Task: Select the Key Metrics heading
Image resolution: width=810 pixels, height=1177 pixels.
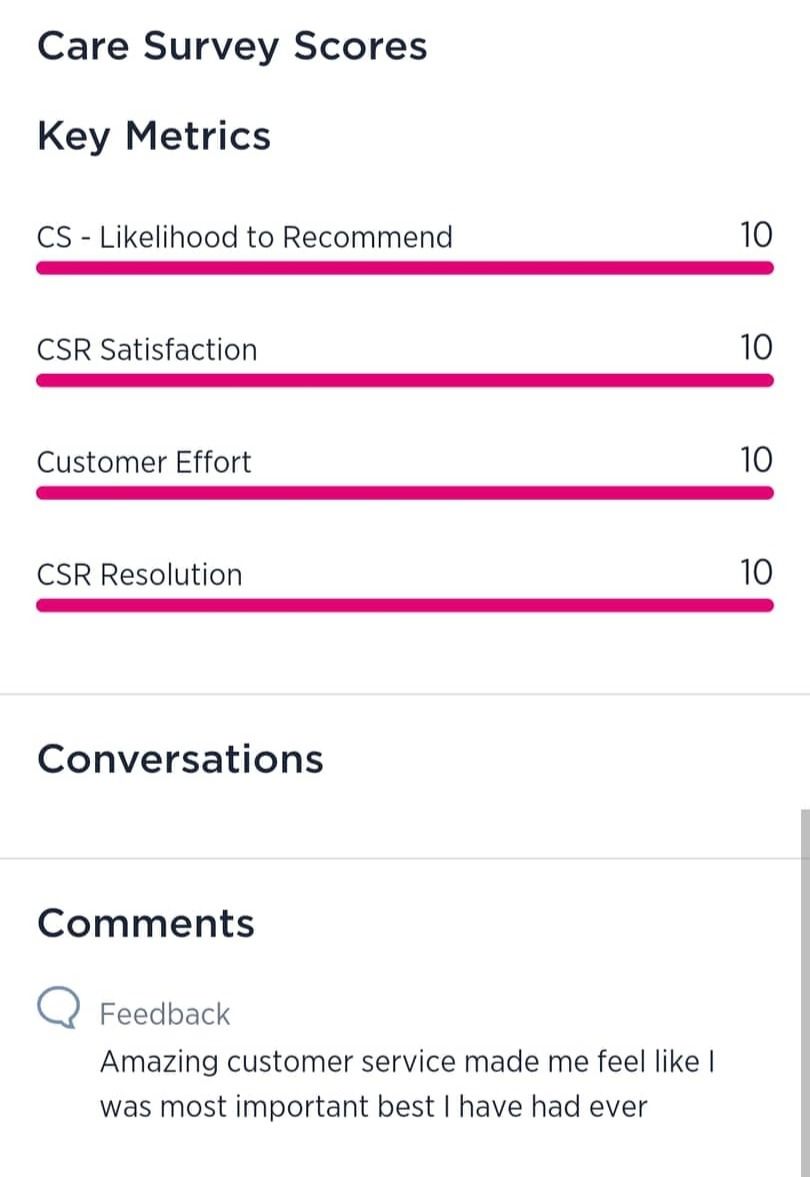Action: (154, 136)
